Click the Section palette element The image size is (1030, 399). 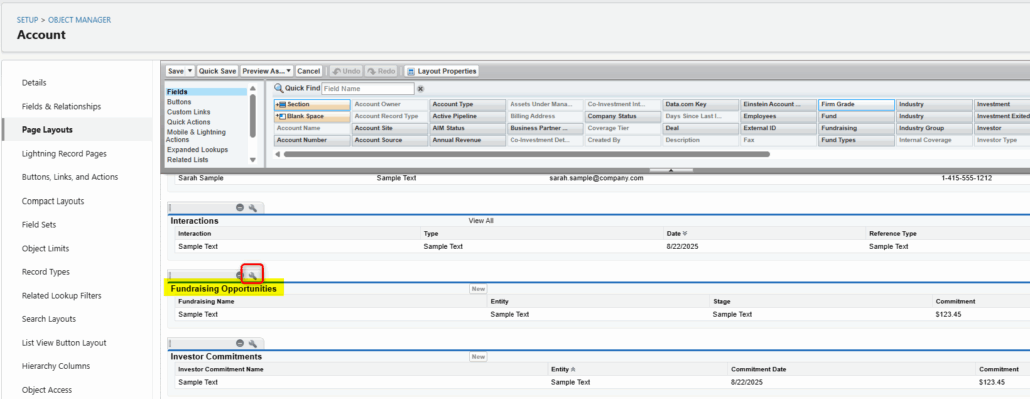point(312,105)
